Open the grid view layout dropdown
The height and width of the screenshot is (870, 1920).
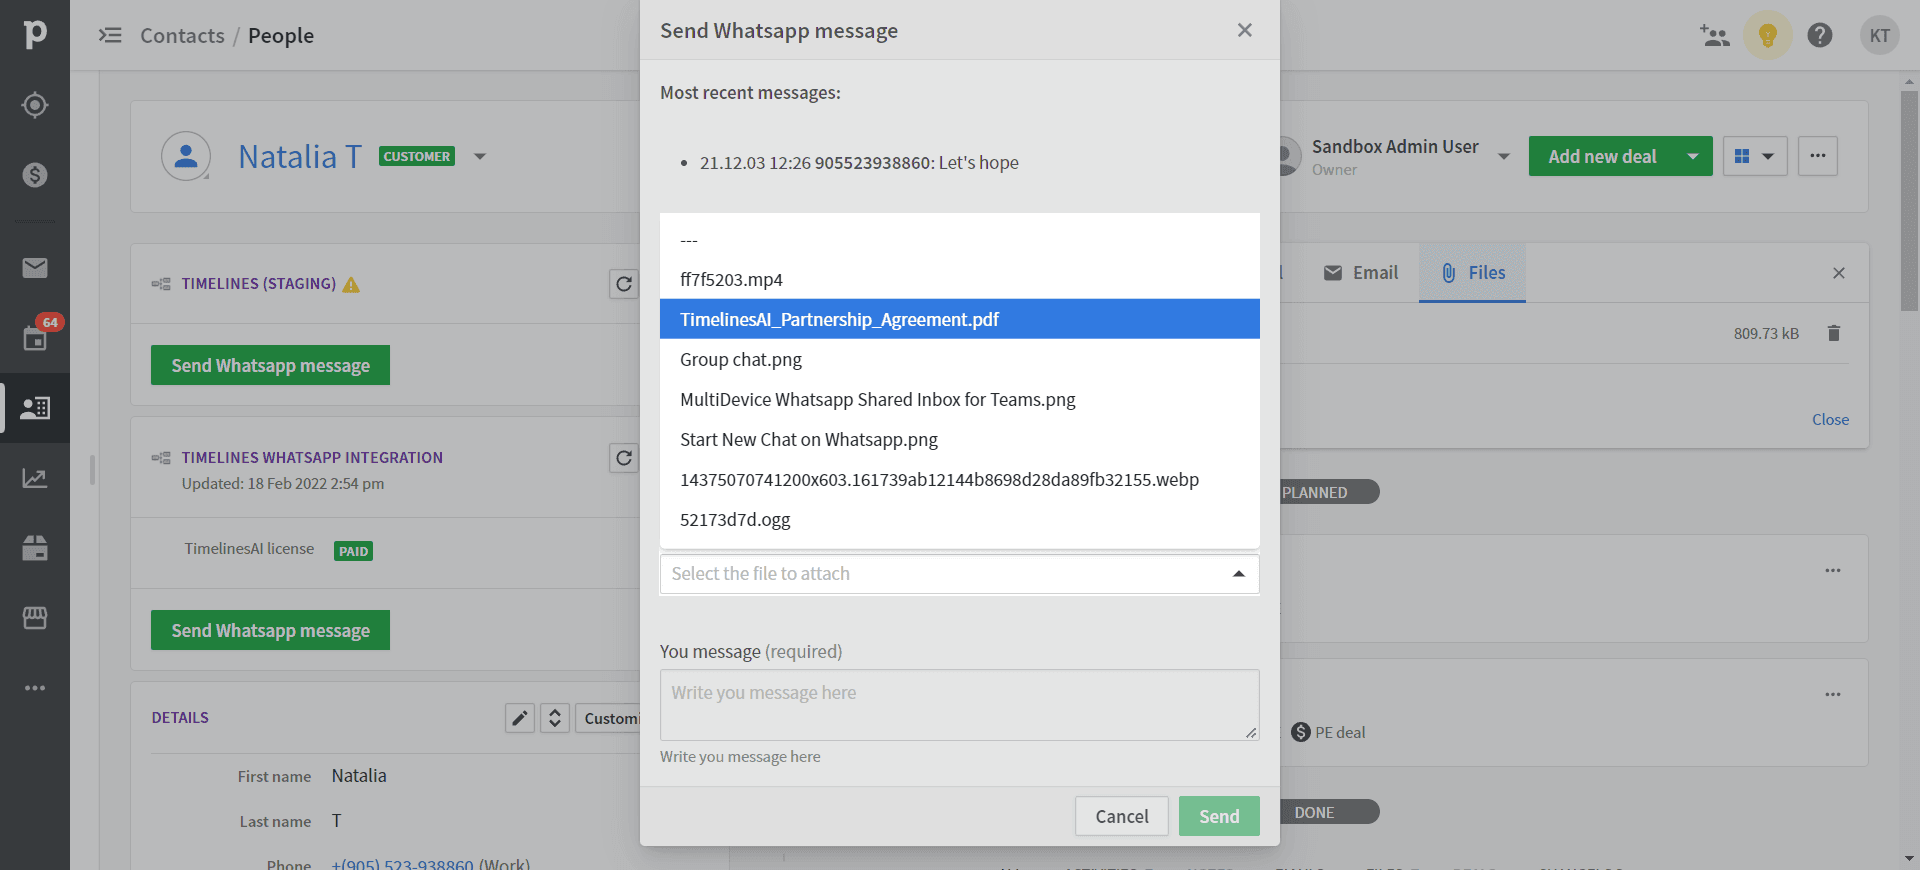1755,156
